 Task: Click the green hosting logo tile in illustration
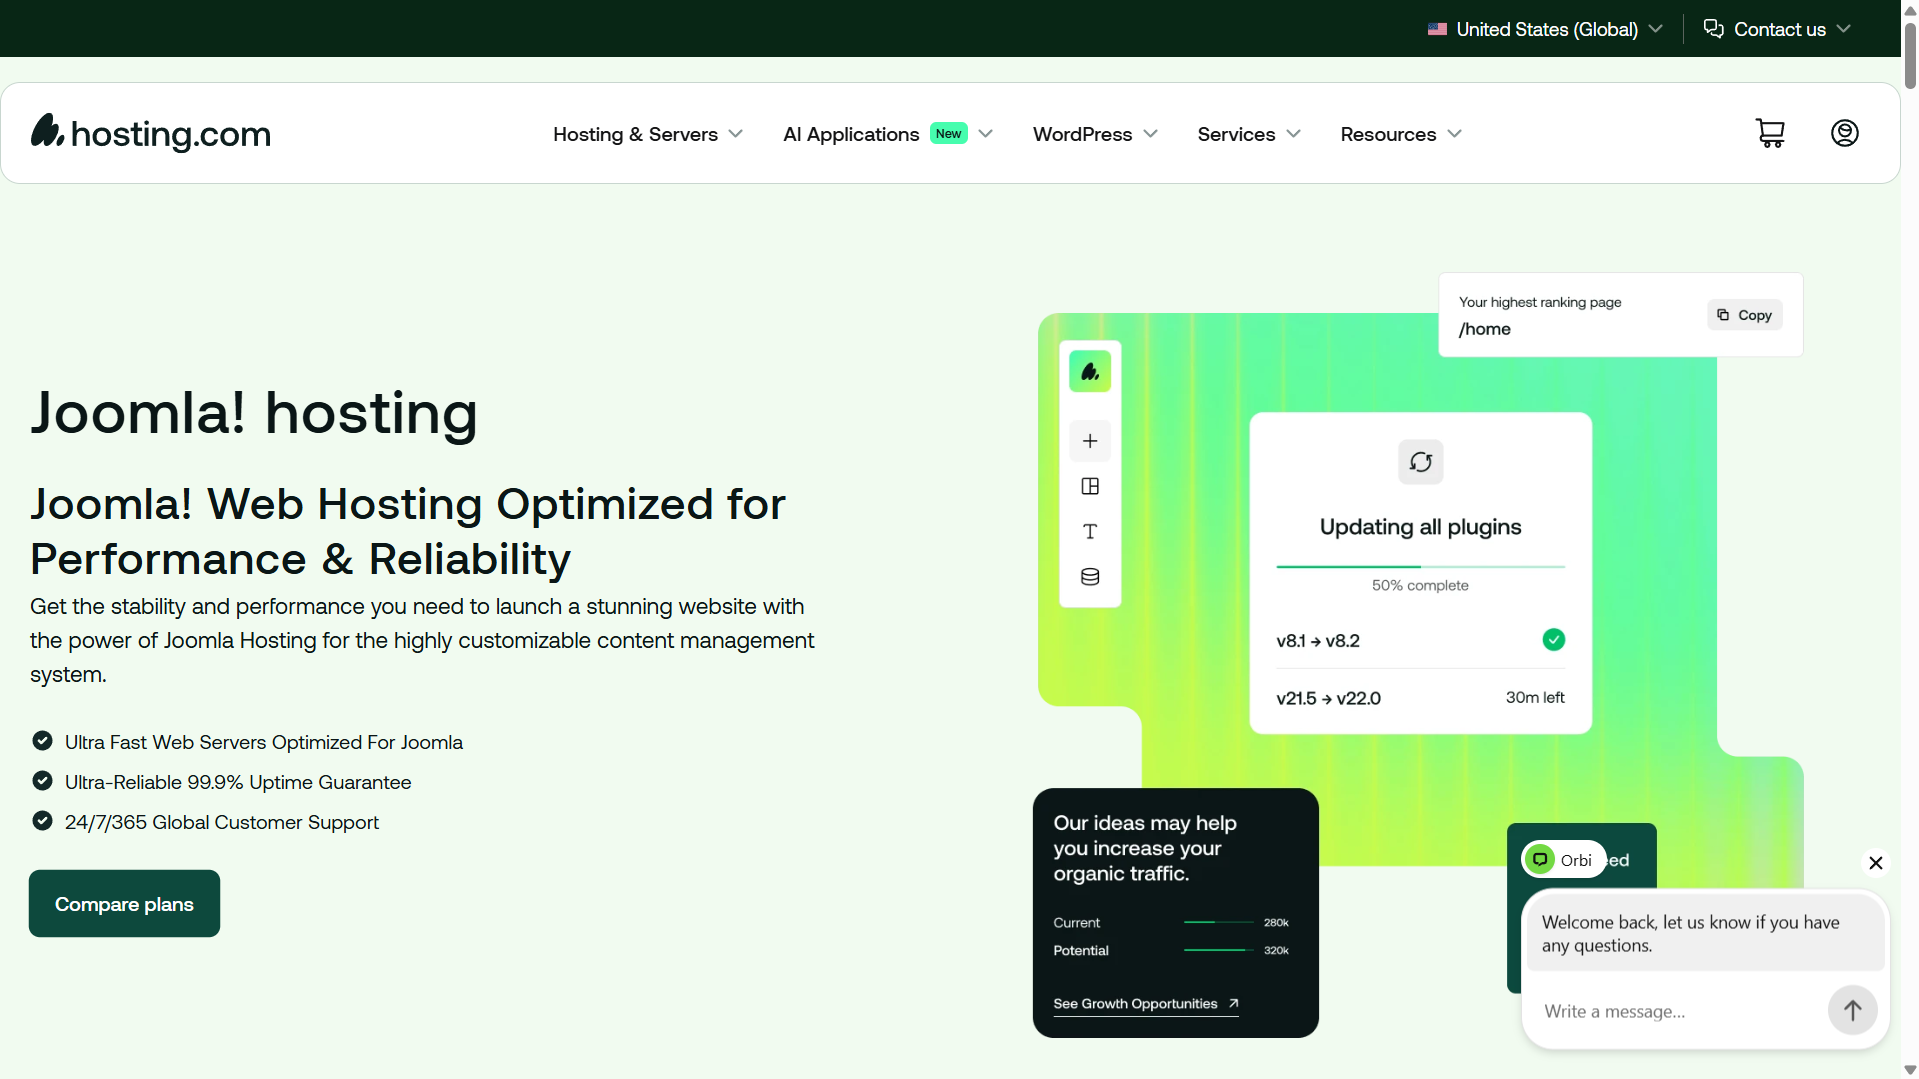tap(1090, 372)
